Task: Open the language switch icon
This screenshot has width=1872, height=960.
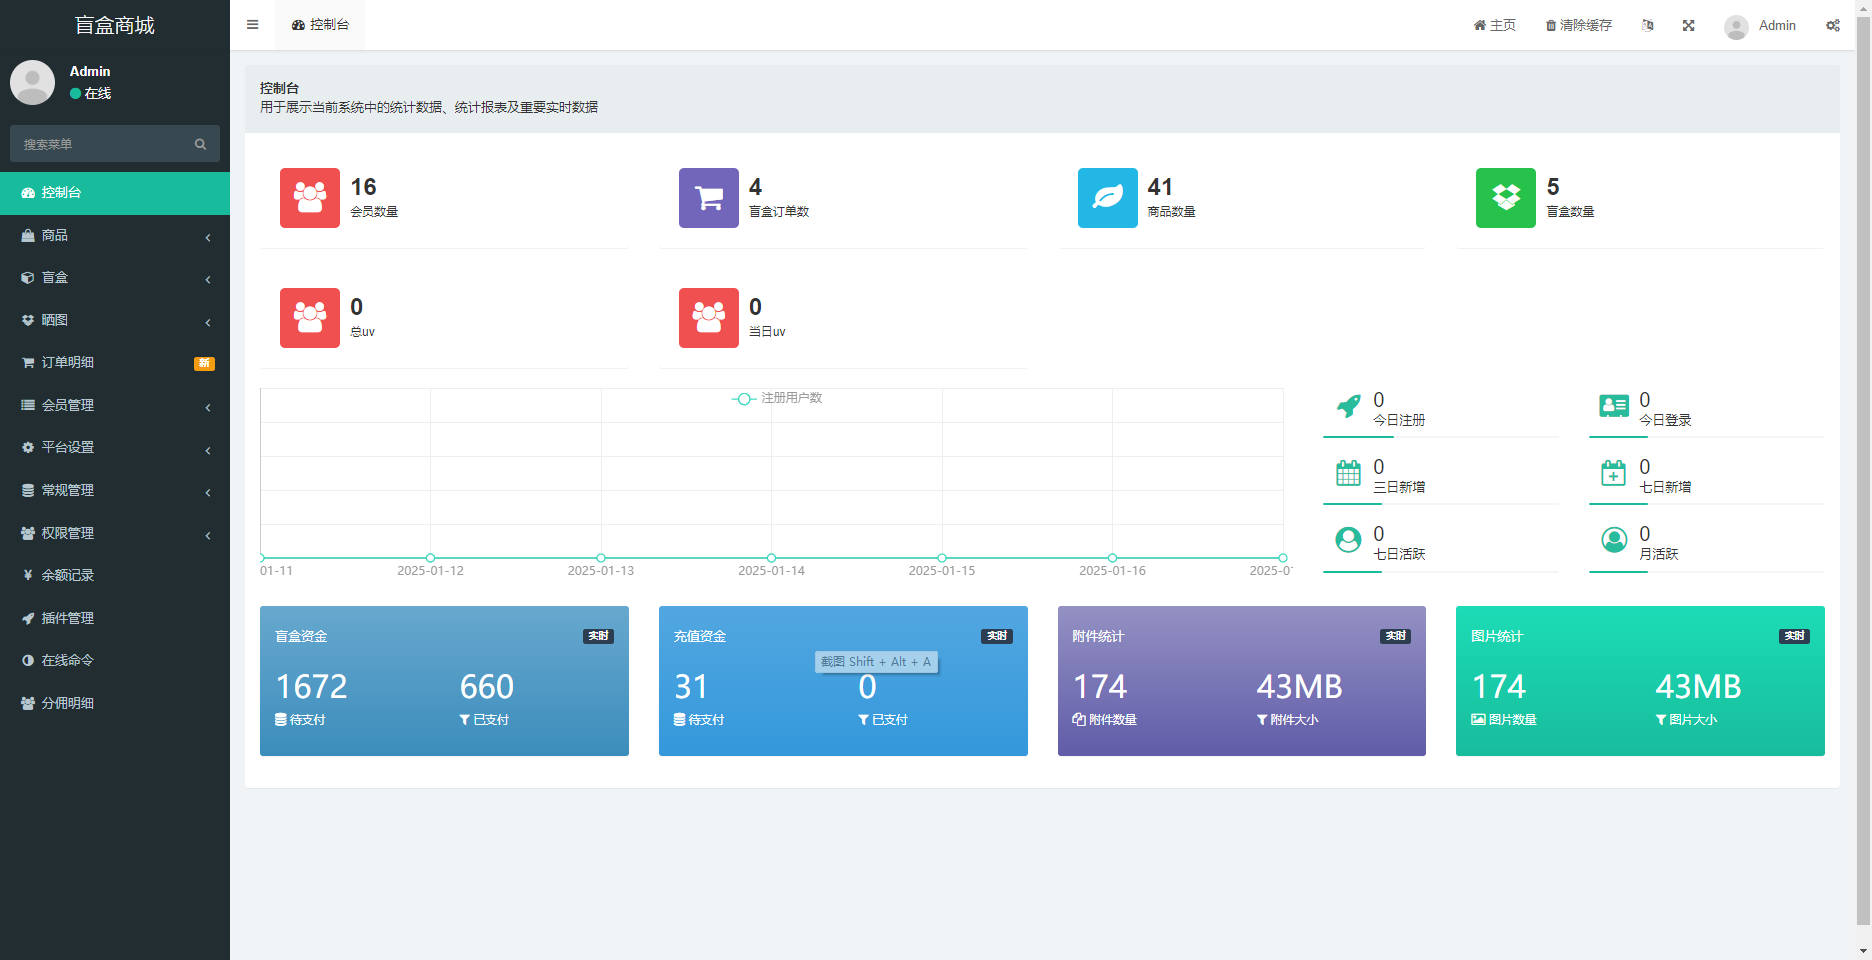Action: tap(1647, 25)
